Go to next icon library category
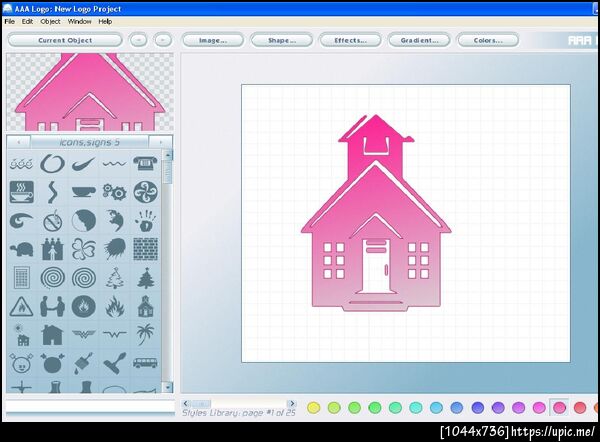The image size is (600, 442). click(161, 142)
